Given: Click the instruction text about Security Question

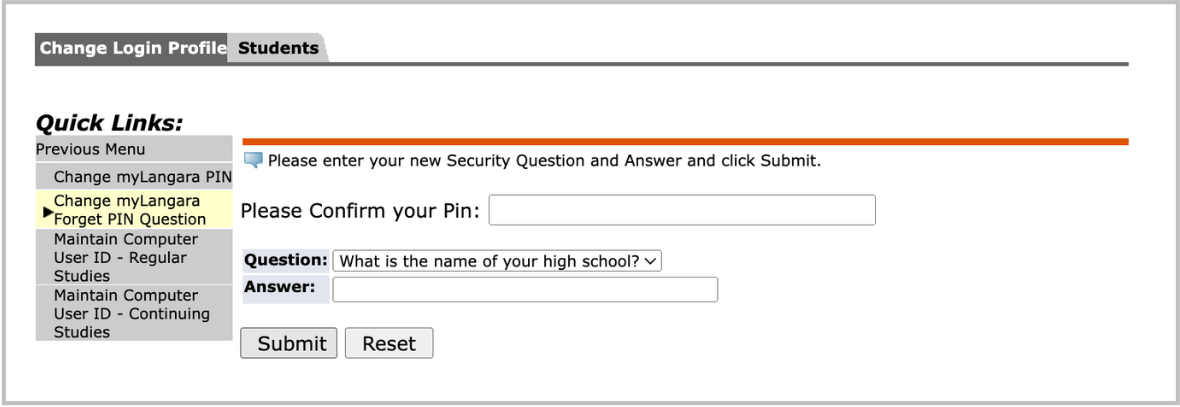Looking at the screenshot, I should (544, 161).
